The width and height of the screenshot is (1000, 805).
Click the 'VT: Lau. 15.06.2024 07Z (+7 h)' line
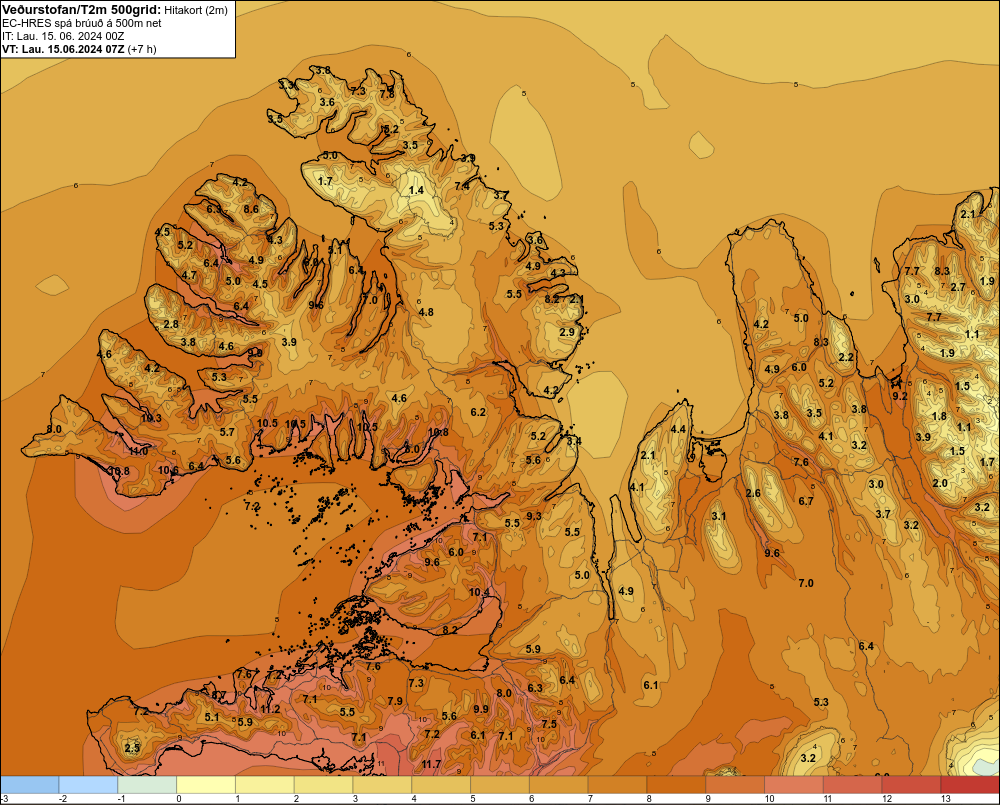coord(79,49)
